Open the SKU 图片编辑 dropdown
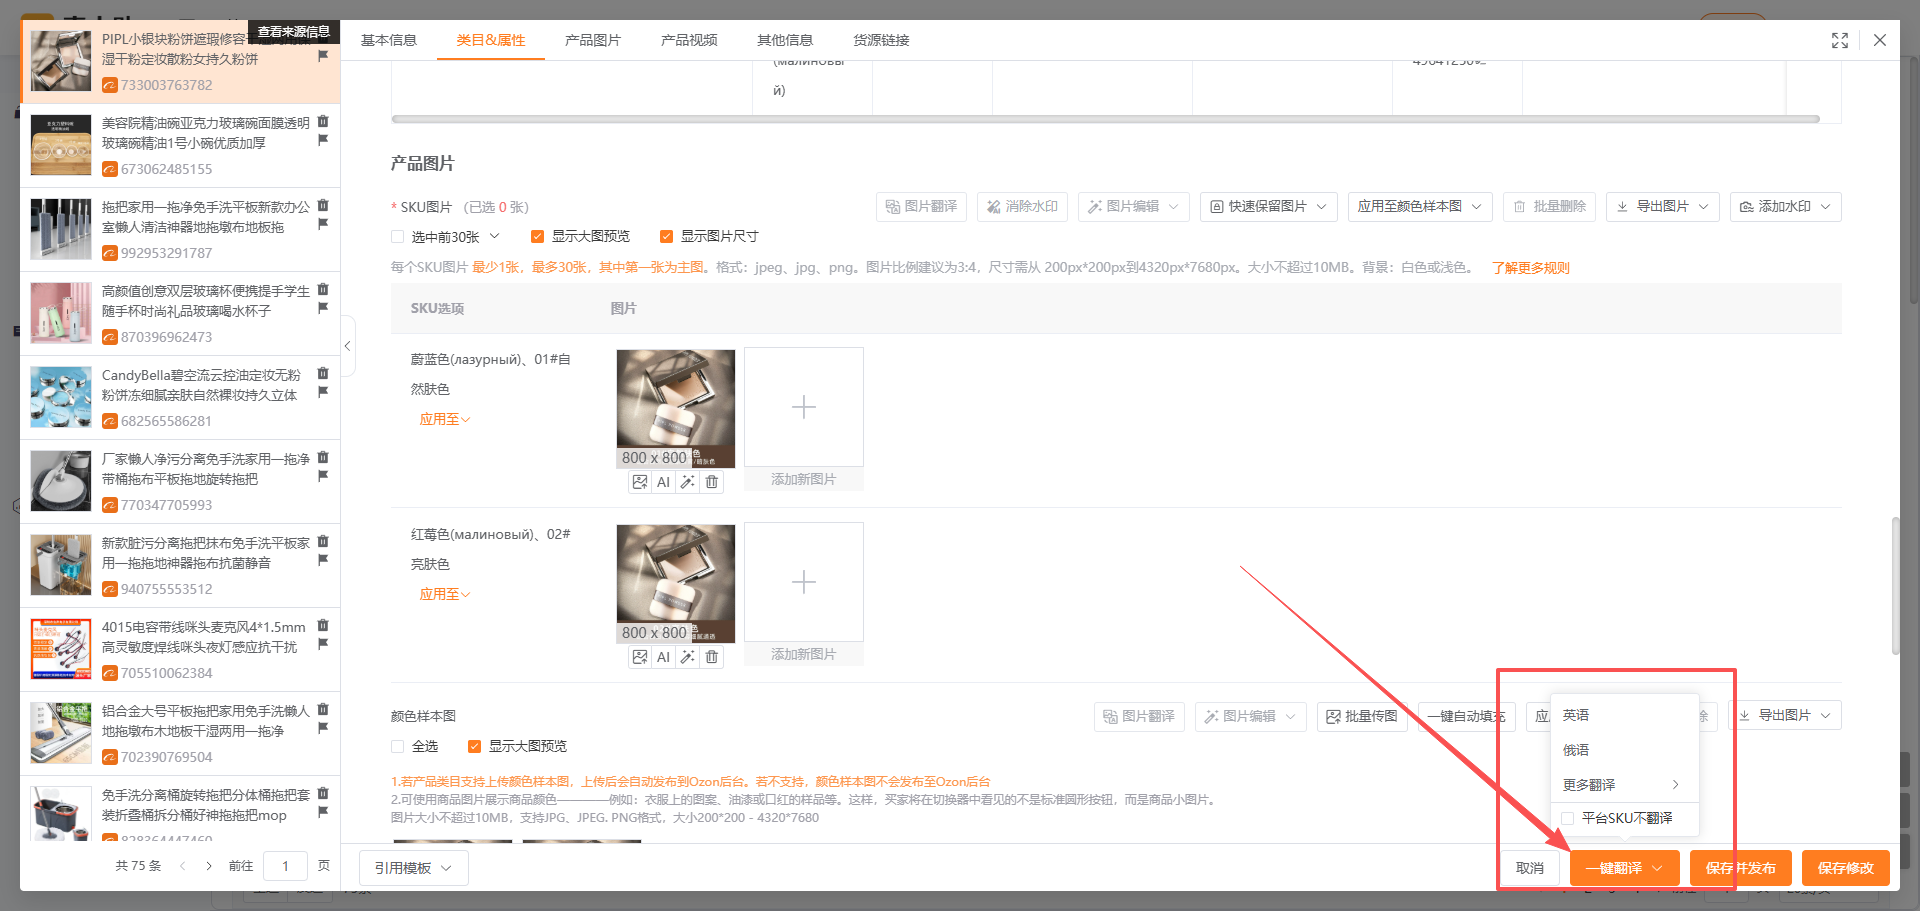The image size is (1920, 911). click(x=1134, y=207)
